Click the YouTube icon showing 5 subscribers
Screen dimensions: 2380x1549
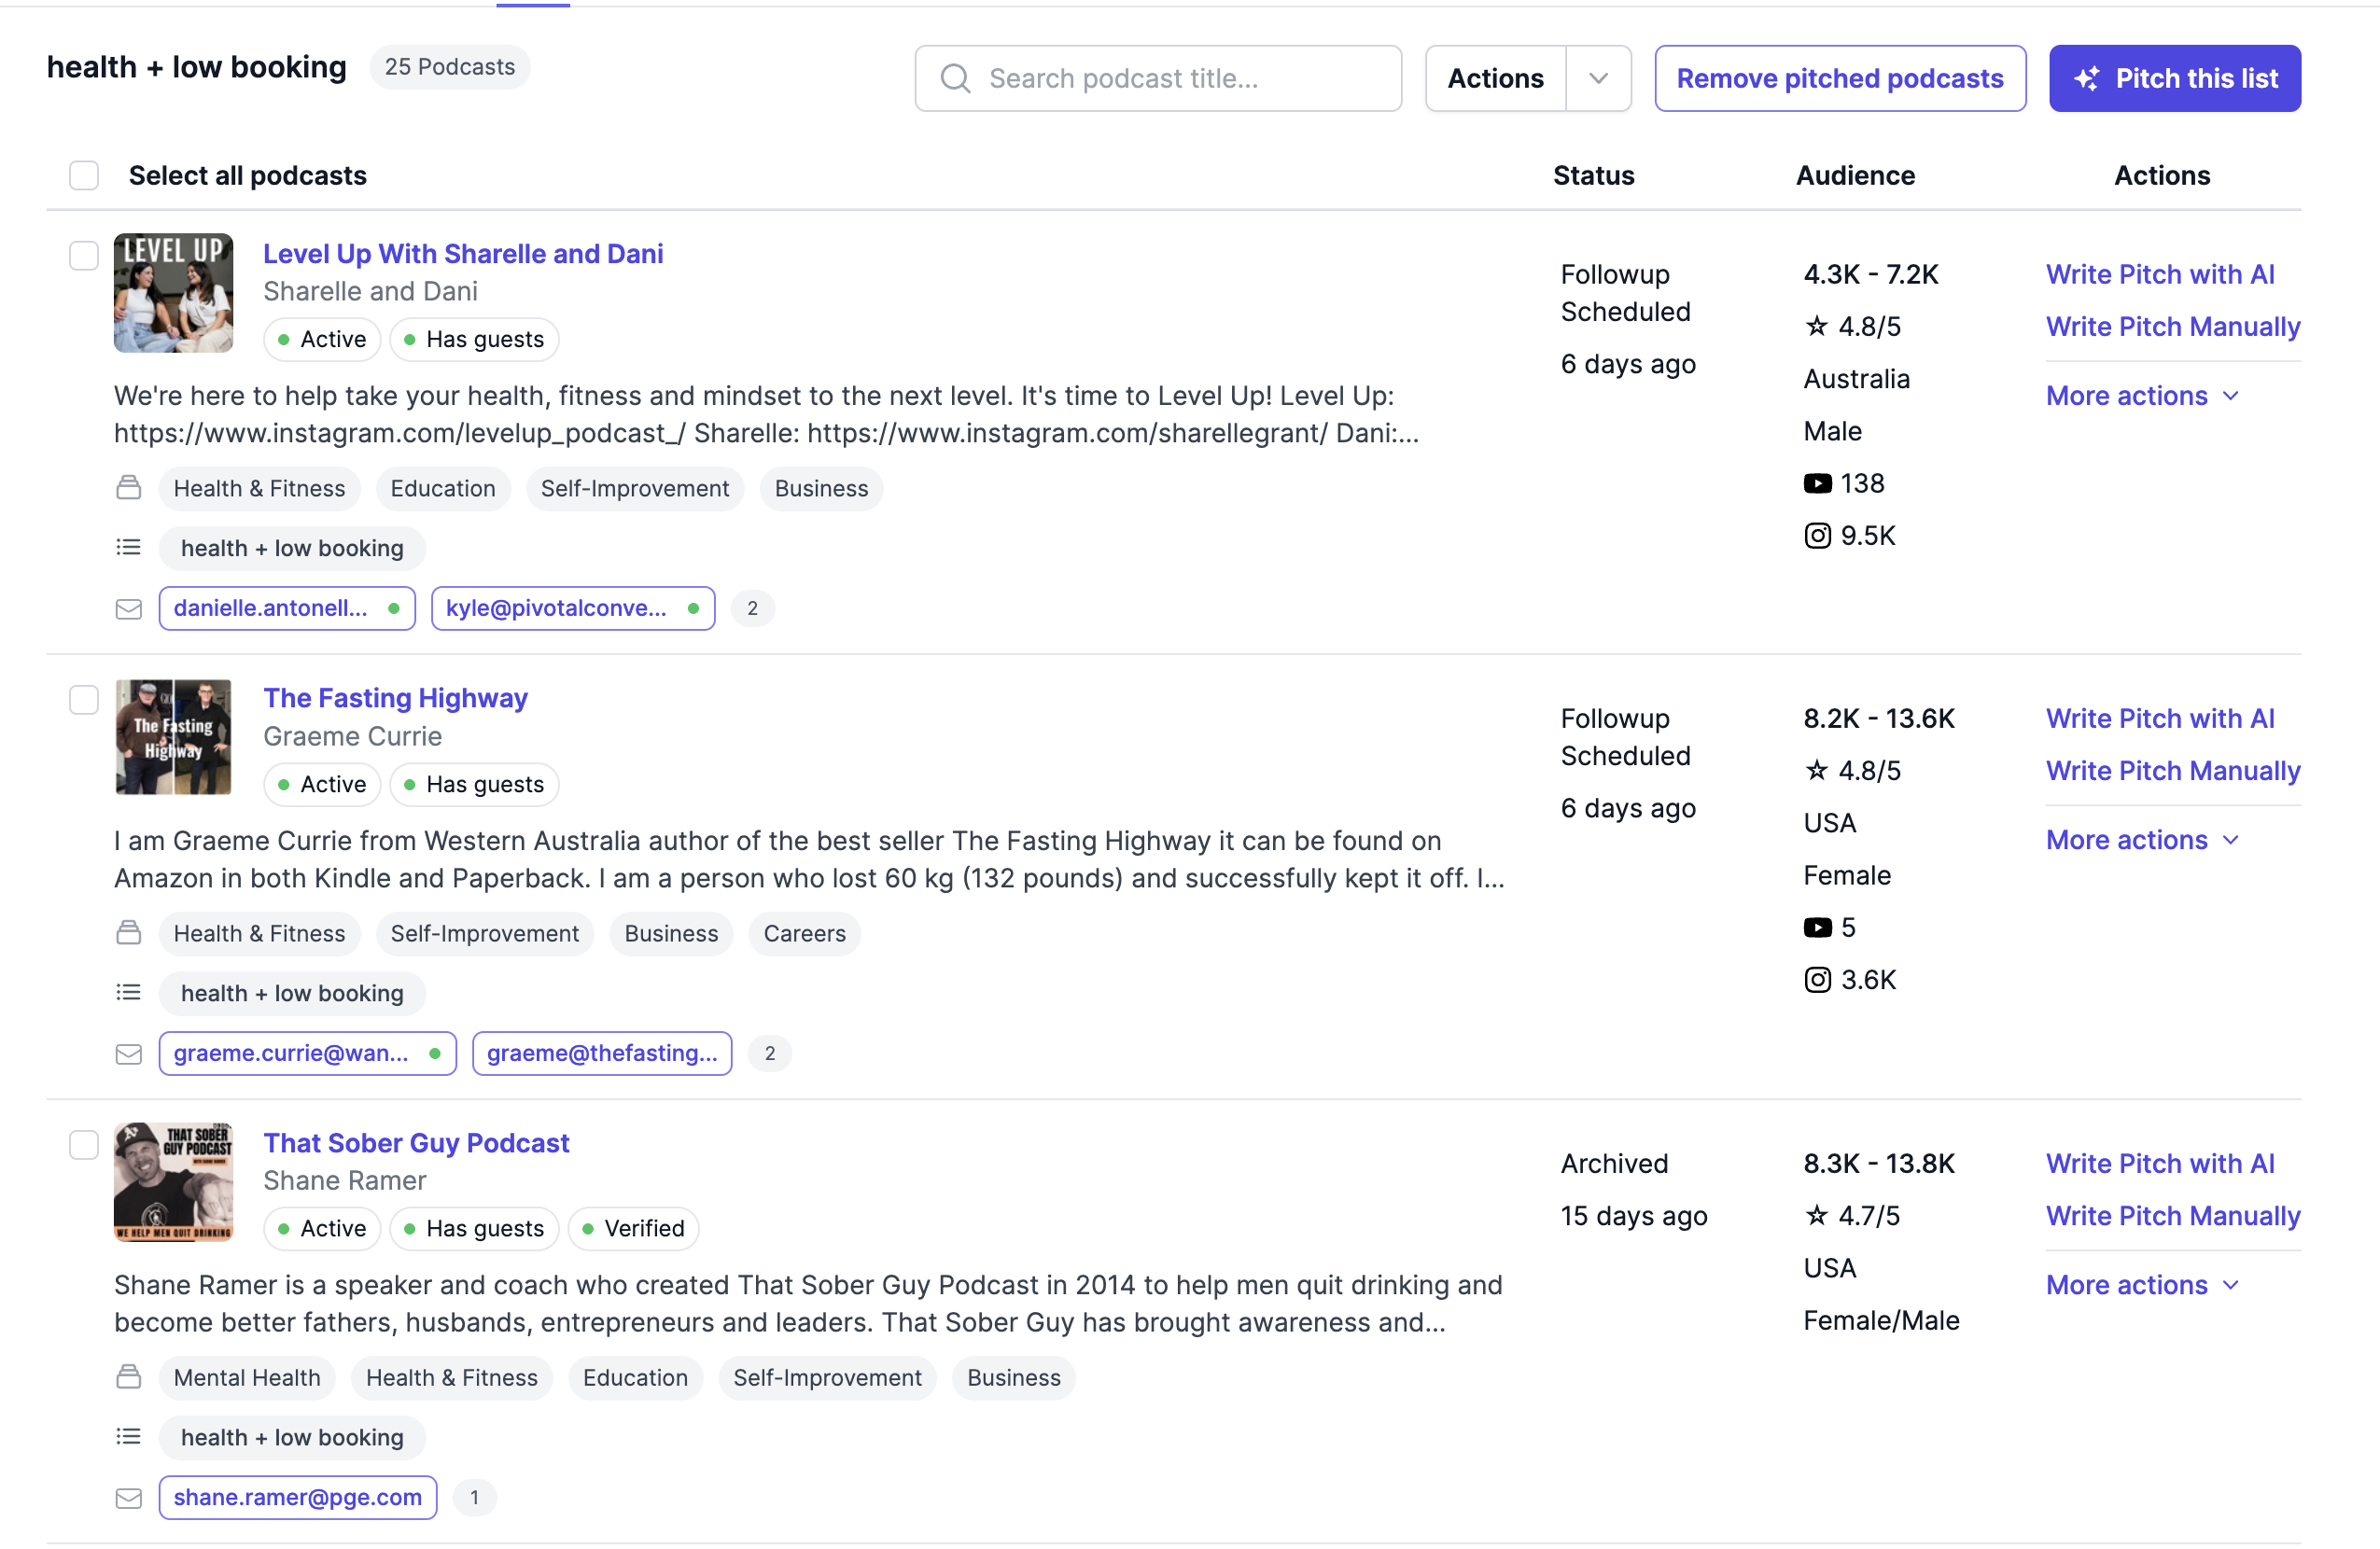[x=1818, y=926]
